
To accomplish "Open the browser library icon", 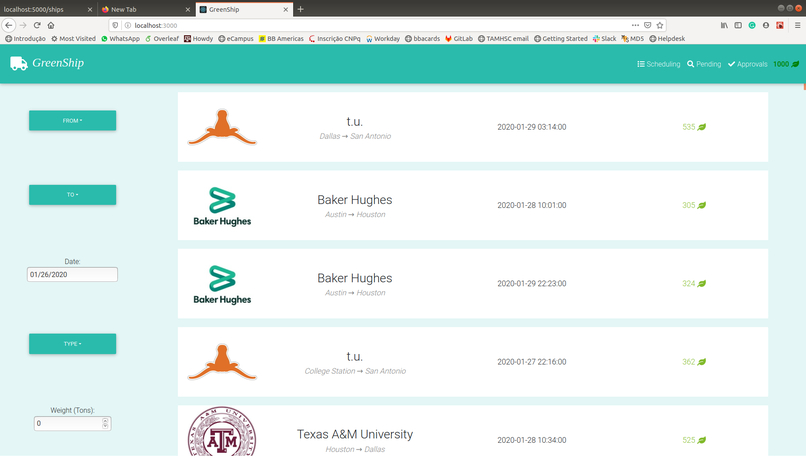I will [724, 25].
